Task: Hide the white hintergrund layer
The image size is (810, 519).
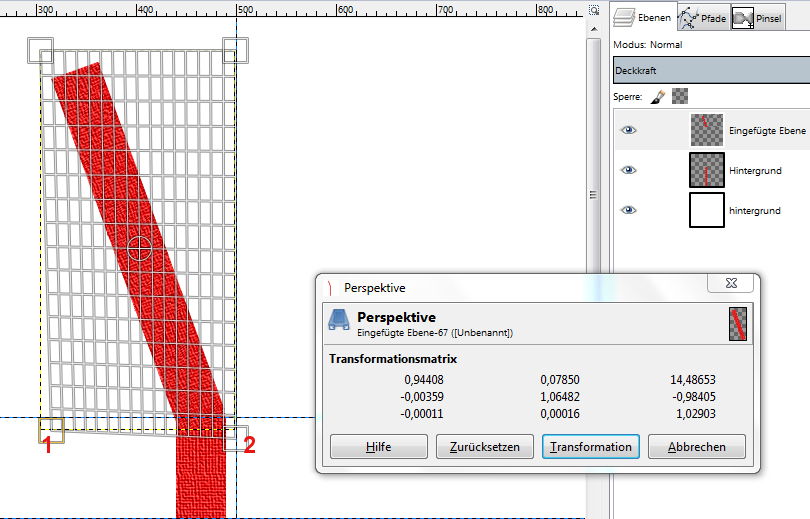Action: (x=628, y=210)
